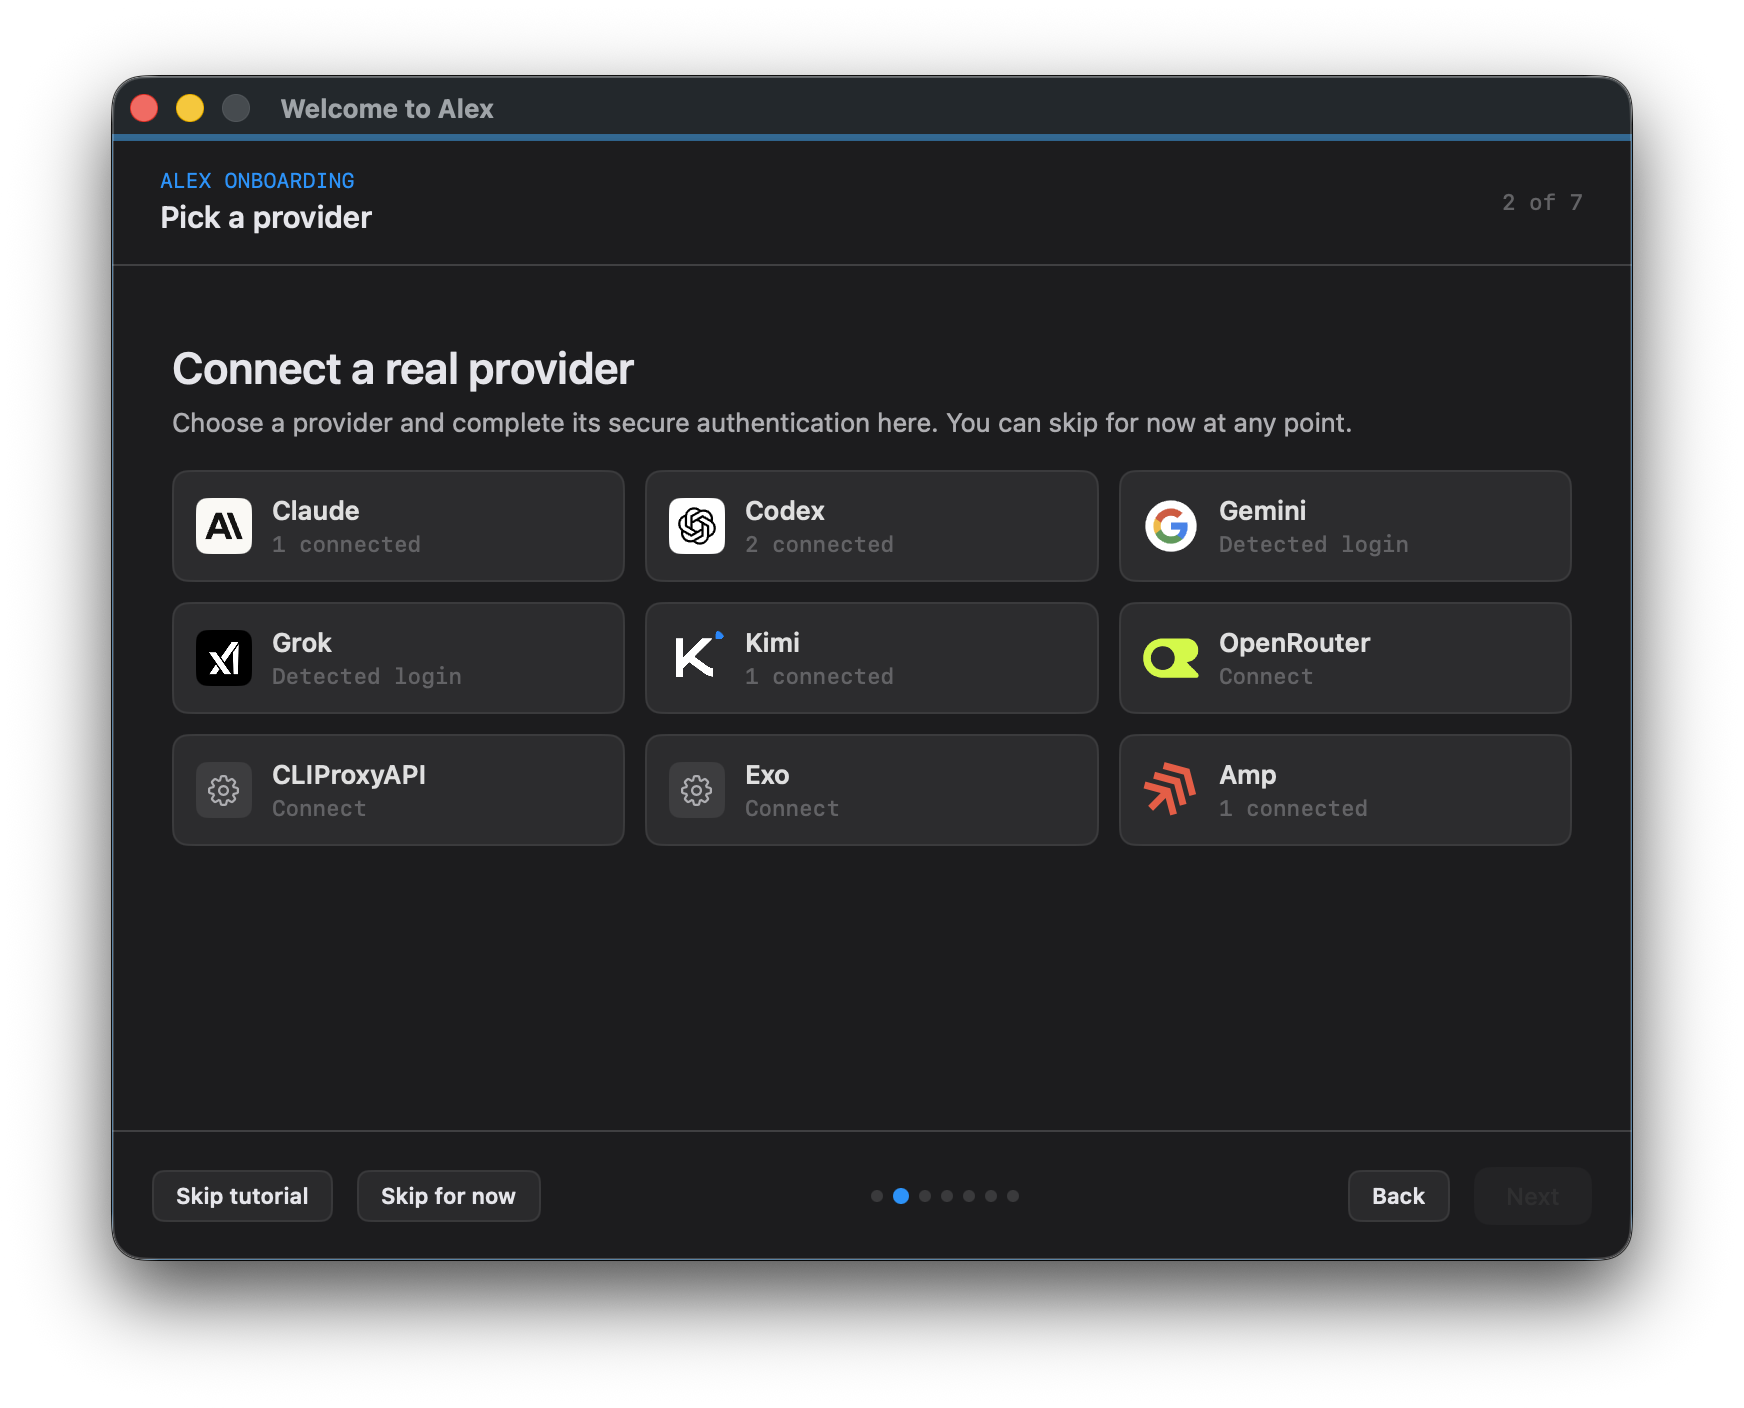The image size is (1744, 1408).
Task: Click the '2 connected' status under Codex
Action: coord(819,544)
